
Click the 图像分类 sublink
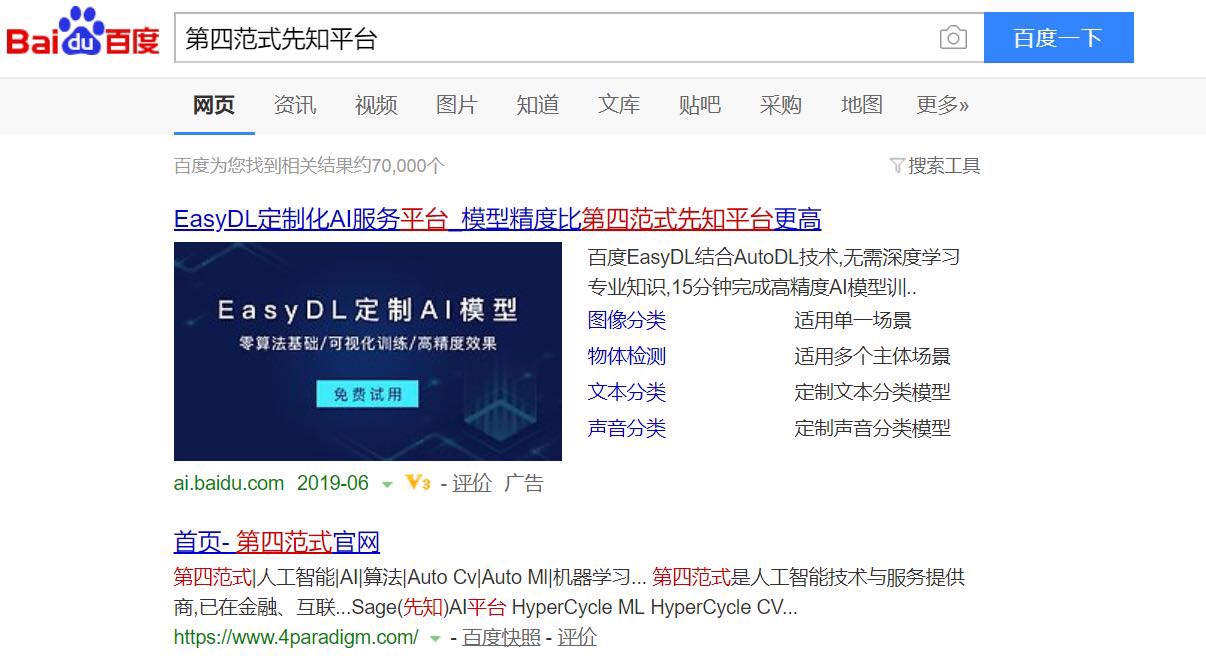pyautogui.click(x=627, y=321)
